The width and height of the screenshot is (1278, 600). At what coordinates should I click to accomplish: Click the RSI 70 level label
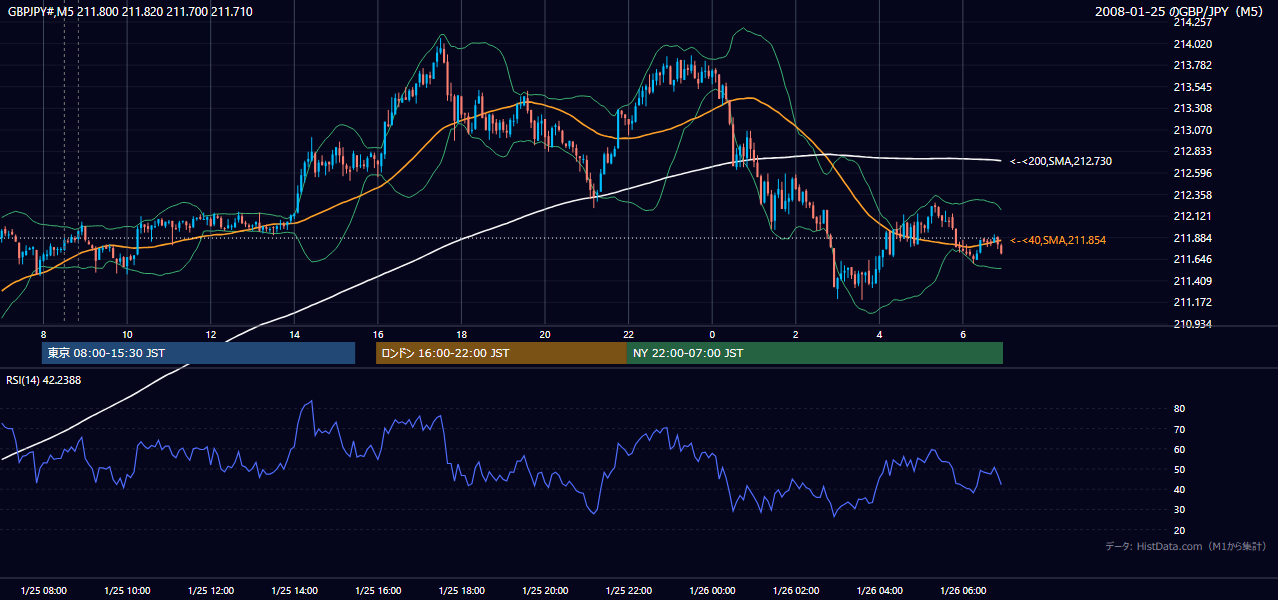[1180, 429]
